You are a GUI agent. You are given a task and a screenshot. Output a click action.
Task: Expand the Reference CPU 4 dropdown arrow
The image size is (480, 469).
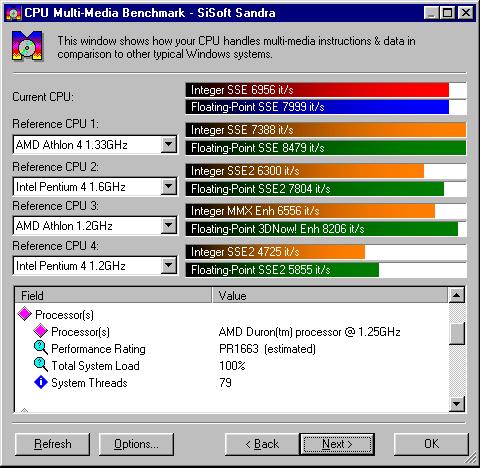pyautogui.click(x=169, y=265)
